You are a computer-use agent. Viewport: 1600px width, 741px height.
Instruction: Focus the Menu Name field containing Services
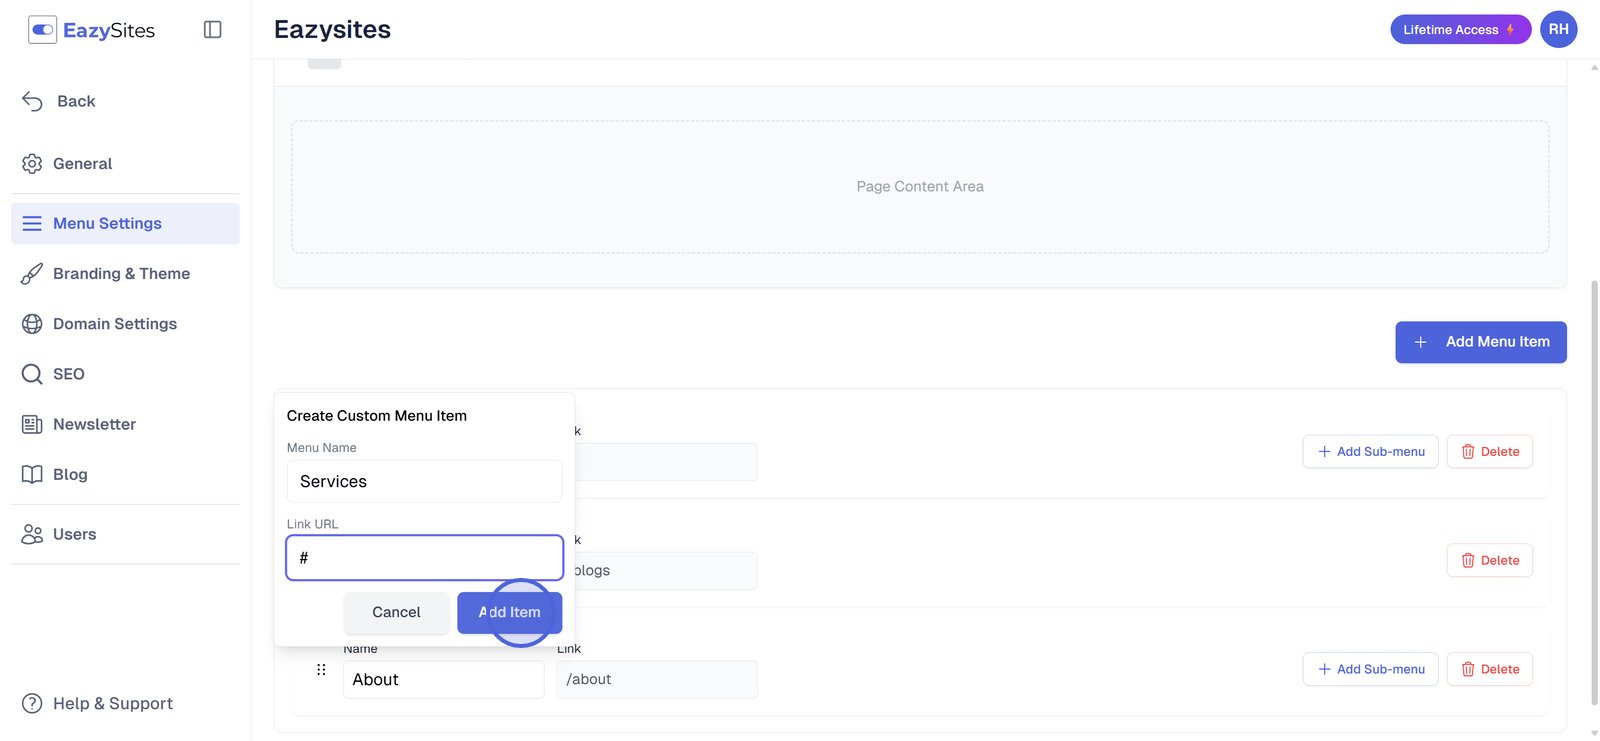[424, 482]
